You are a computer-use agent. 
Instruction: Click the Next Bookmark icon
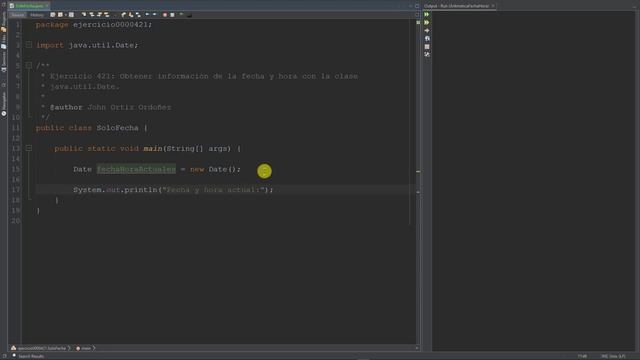(131, 15)
